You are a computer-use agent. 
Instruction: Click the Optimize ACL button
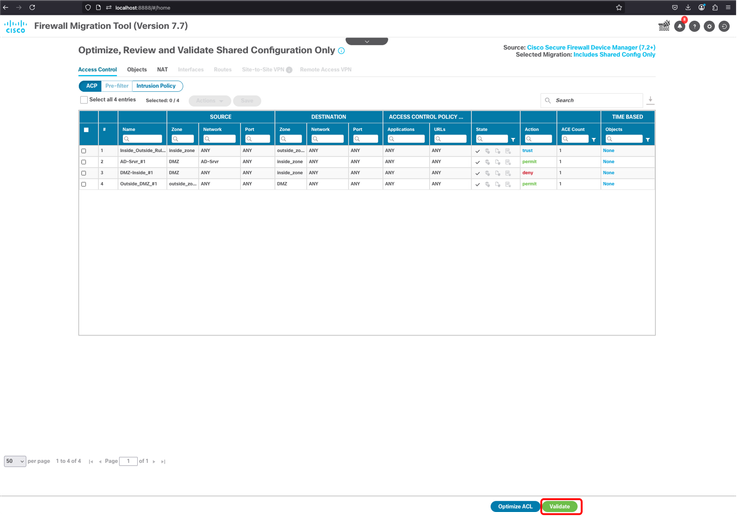click(515, 506)
